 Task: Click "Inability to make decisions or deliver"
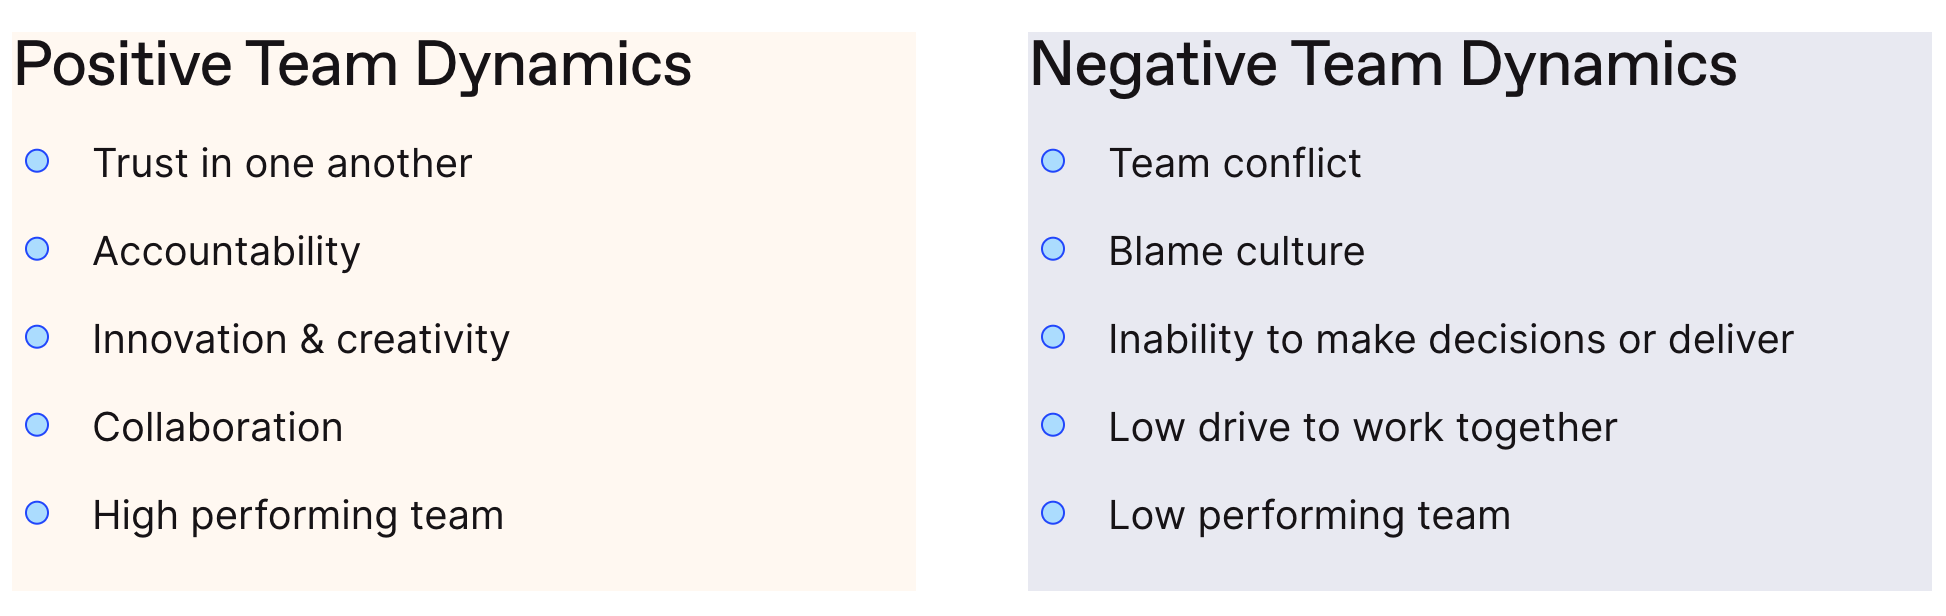pos(1451,340)
